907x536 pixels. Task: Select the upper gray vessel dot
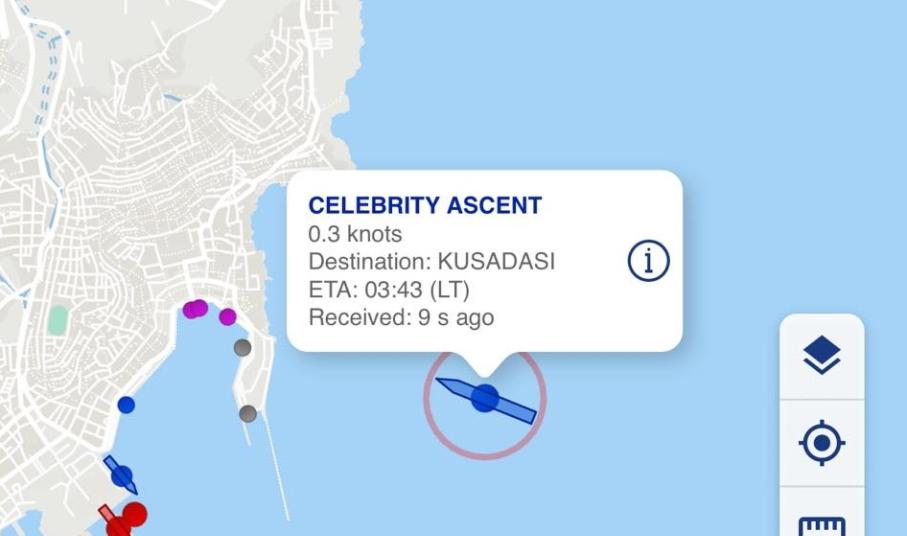pyautogui.click(x=242, y=348)
